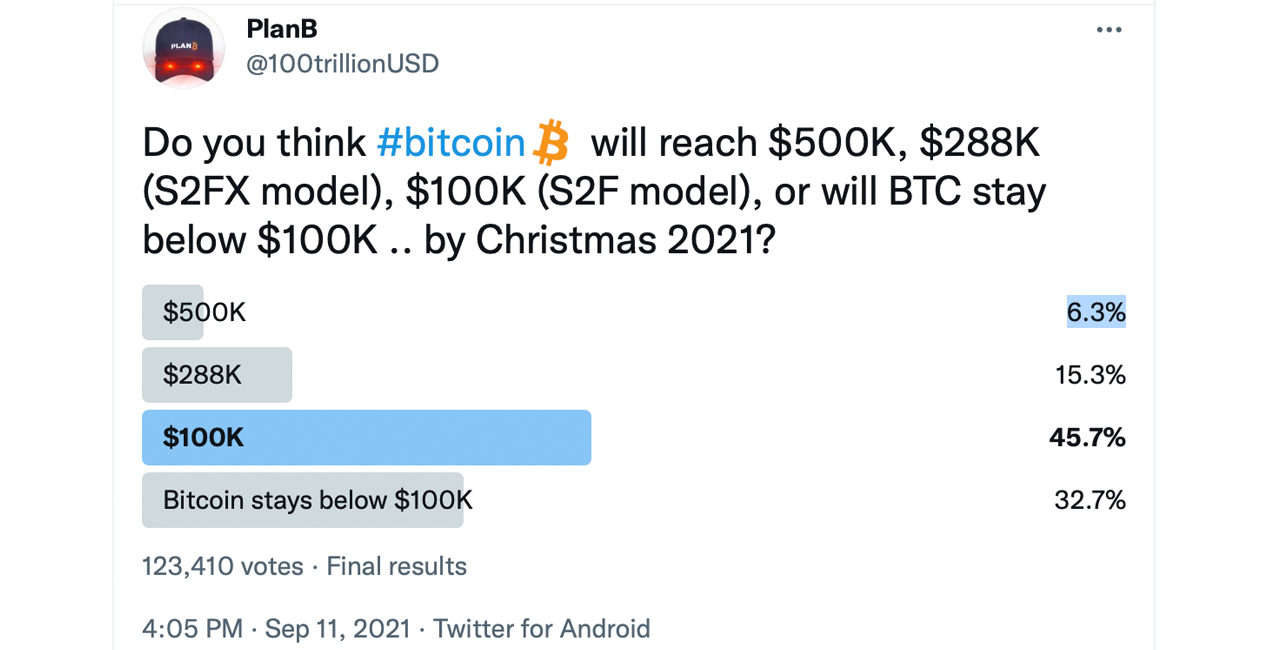
Task: Click the PlanB display name
Action: click(281, 28)
